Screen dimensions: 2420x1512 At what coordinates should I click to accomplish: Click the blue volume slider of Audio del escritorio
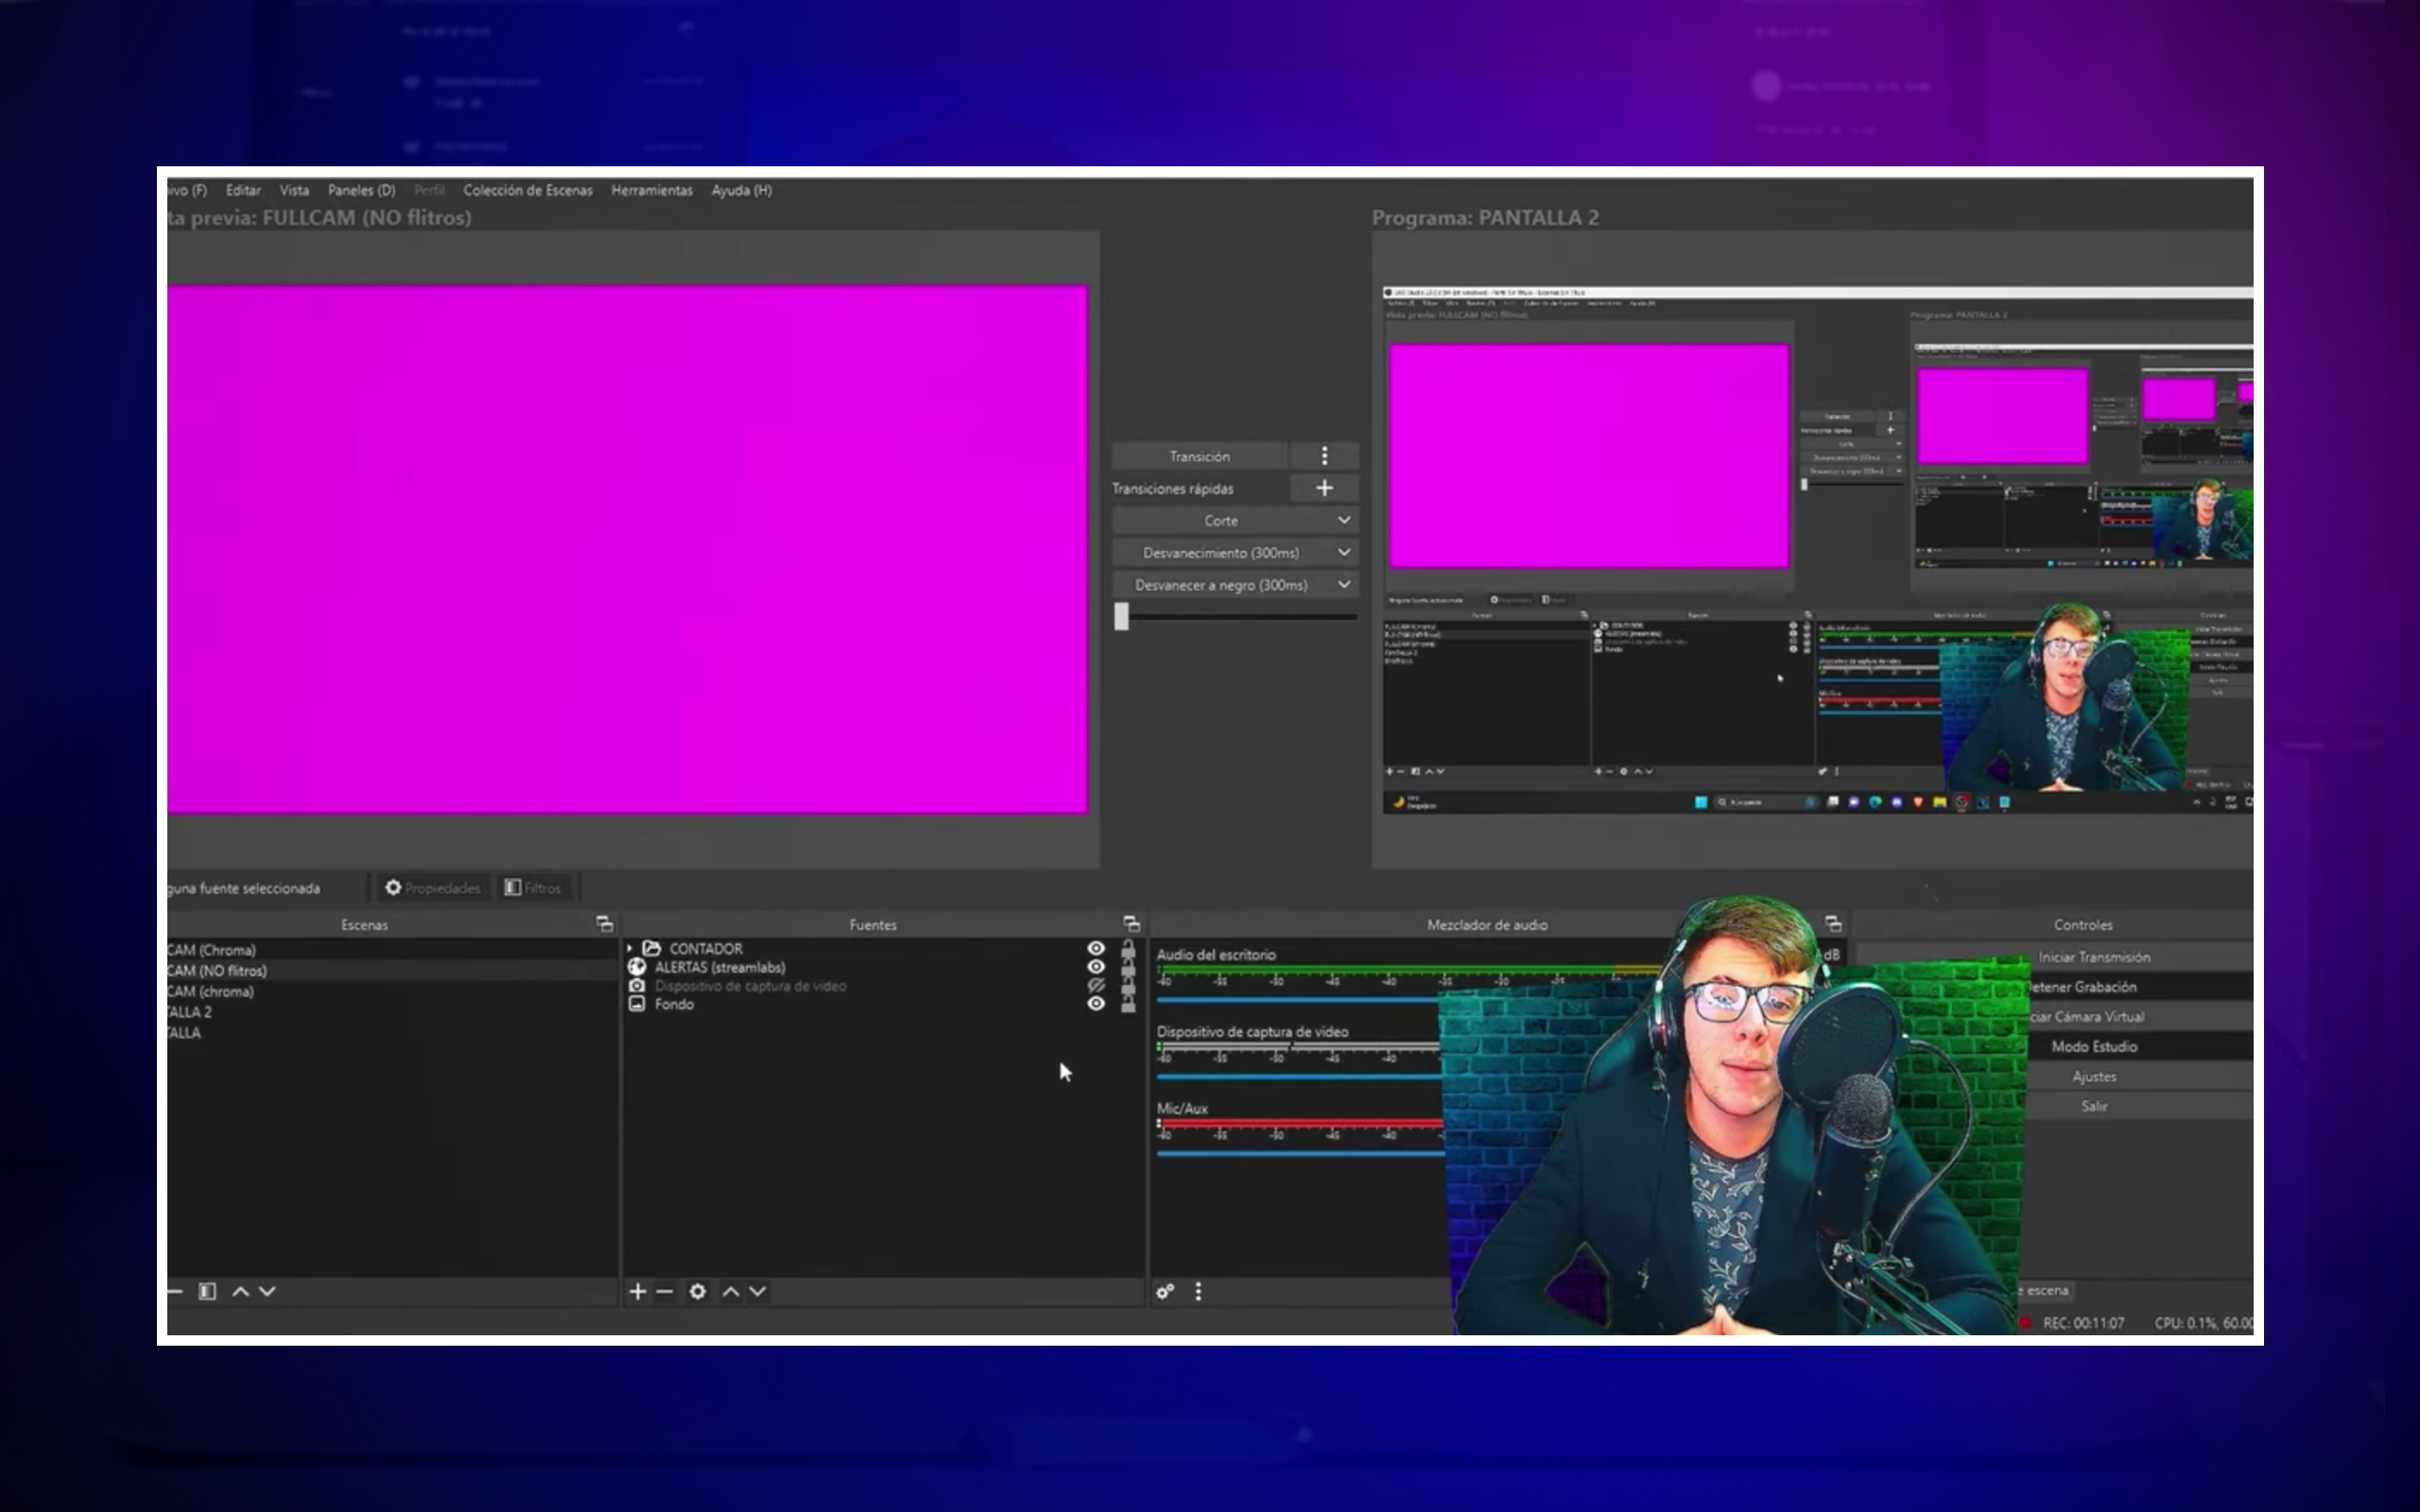tap(1300, 999)
